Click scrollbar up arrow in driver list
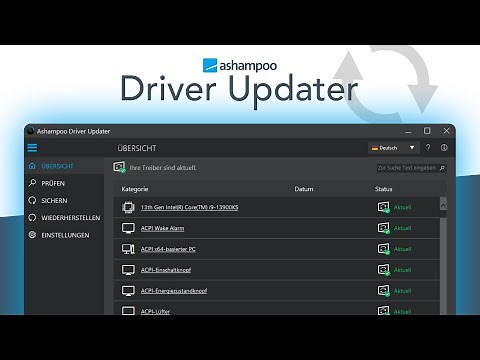Image resolution: width=480 pixels, height=360 pixels. click(443, 204)
